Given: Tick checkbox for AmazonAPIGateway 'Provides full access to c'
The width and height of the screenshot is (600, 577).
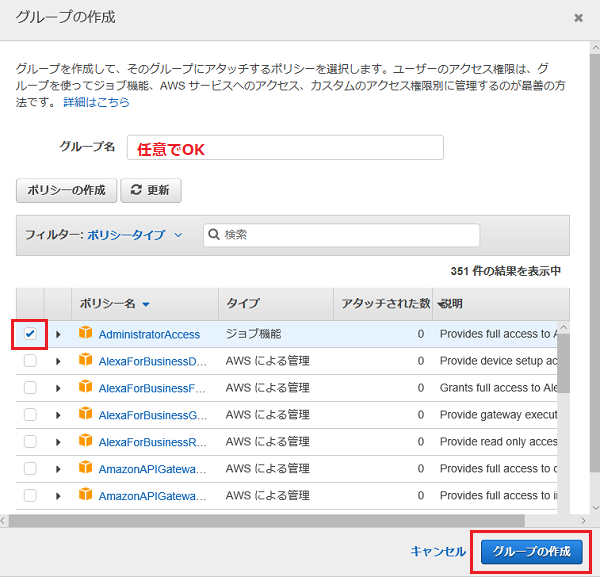Looking at the screenshot, I should pyautogui.click(x=30, y=469).
